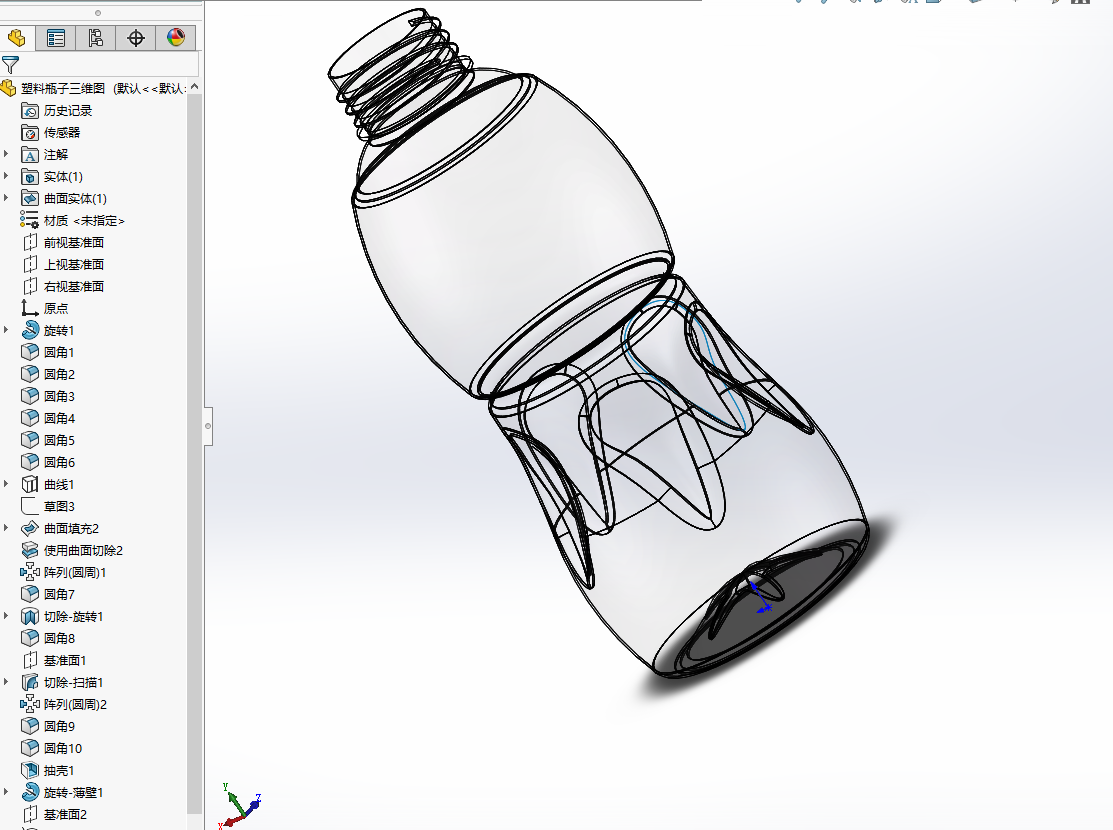Select the 右视基准面 right plane

click(74, 287)
